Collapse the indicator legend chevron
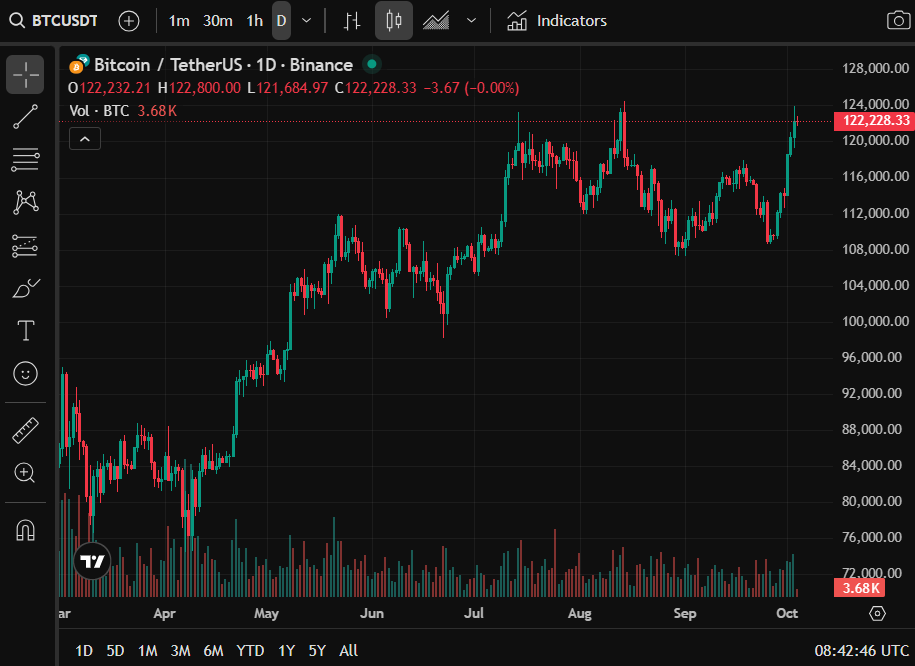The image size is (915, 666). click(85, 139)
